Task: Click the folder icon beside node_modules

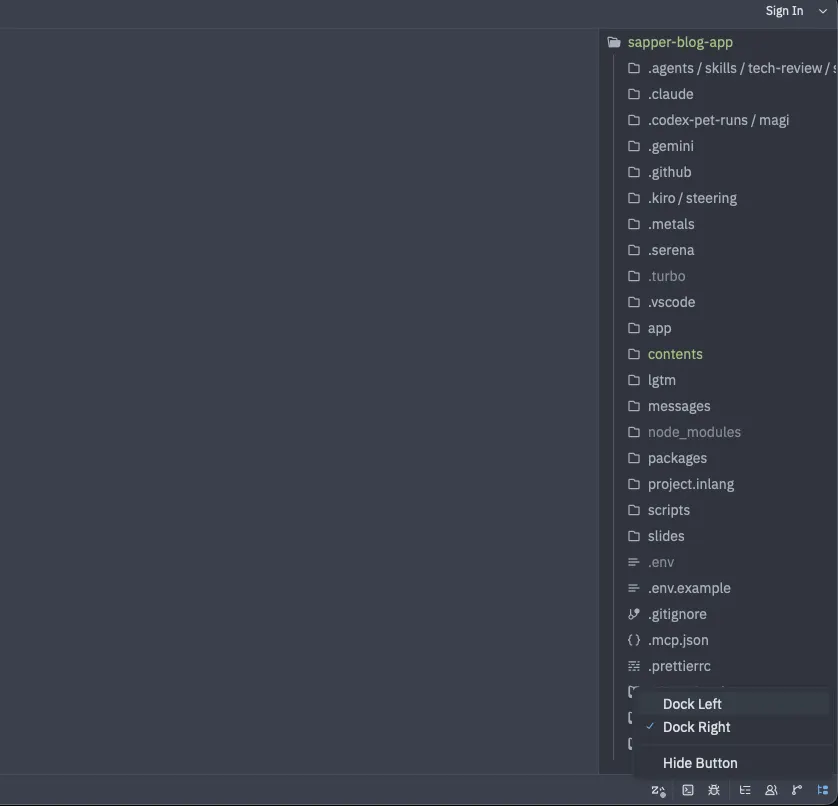Action: point(634,432)
